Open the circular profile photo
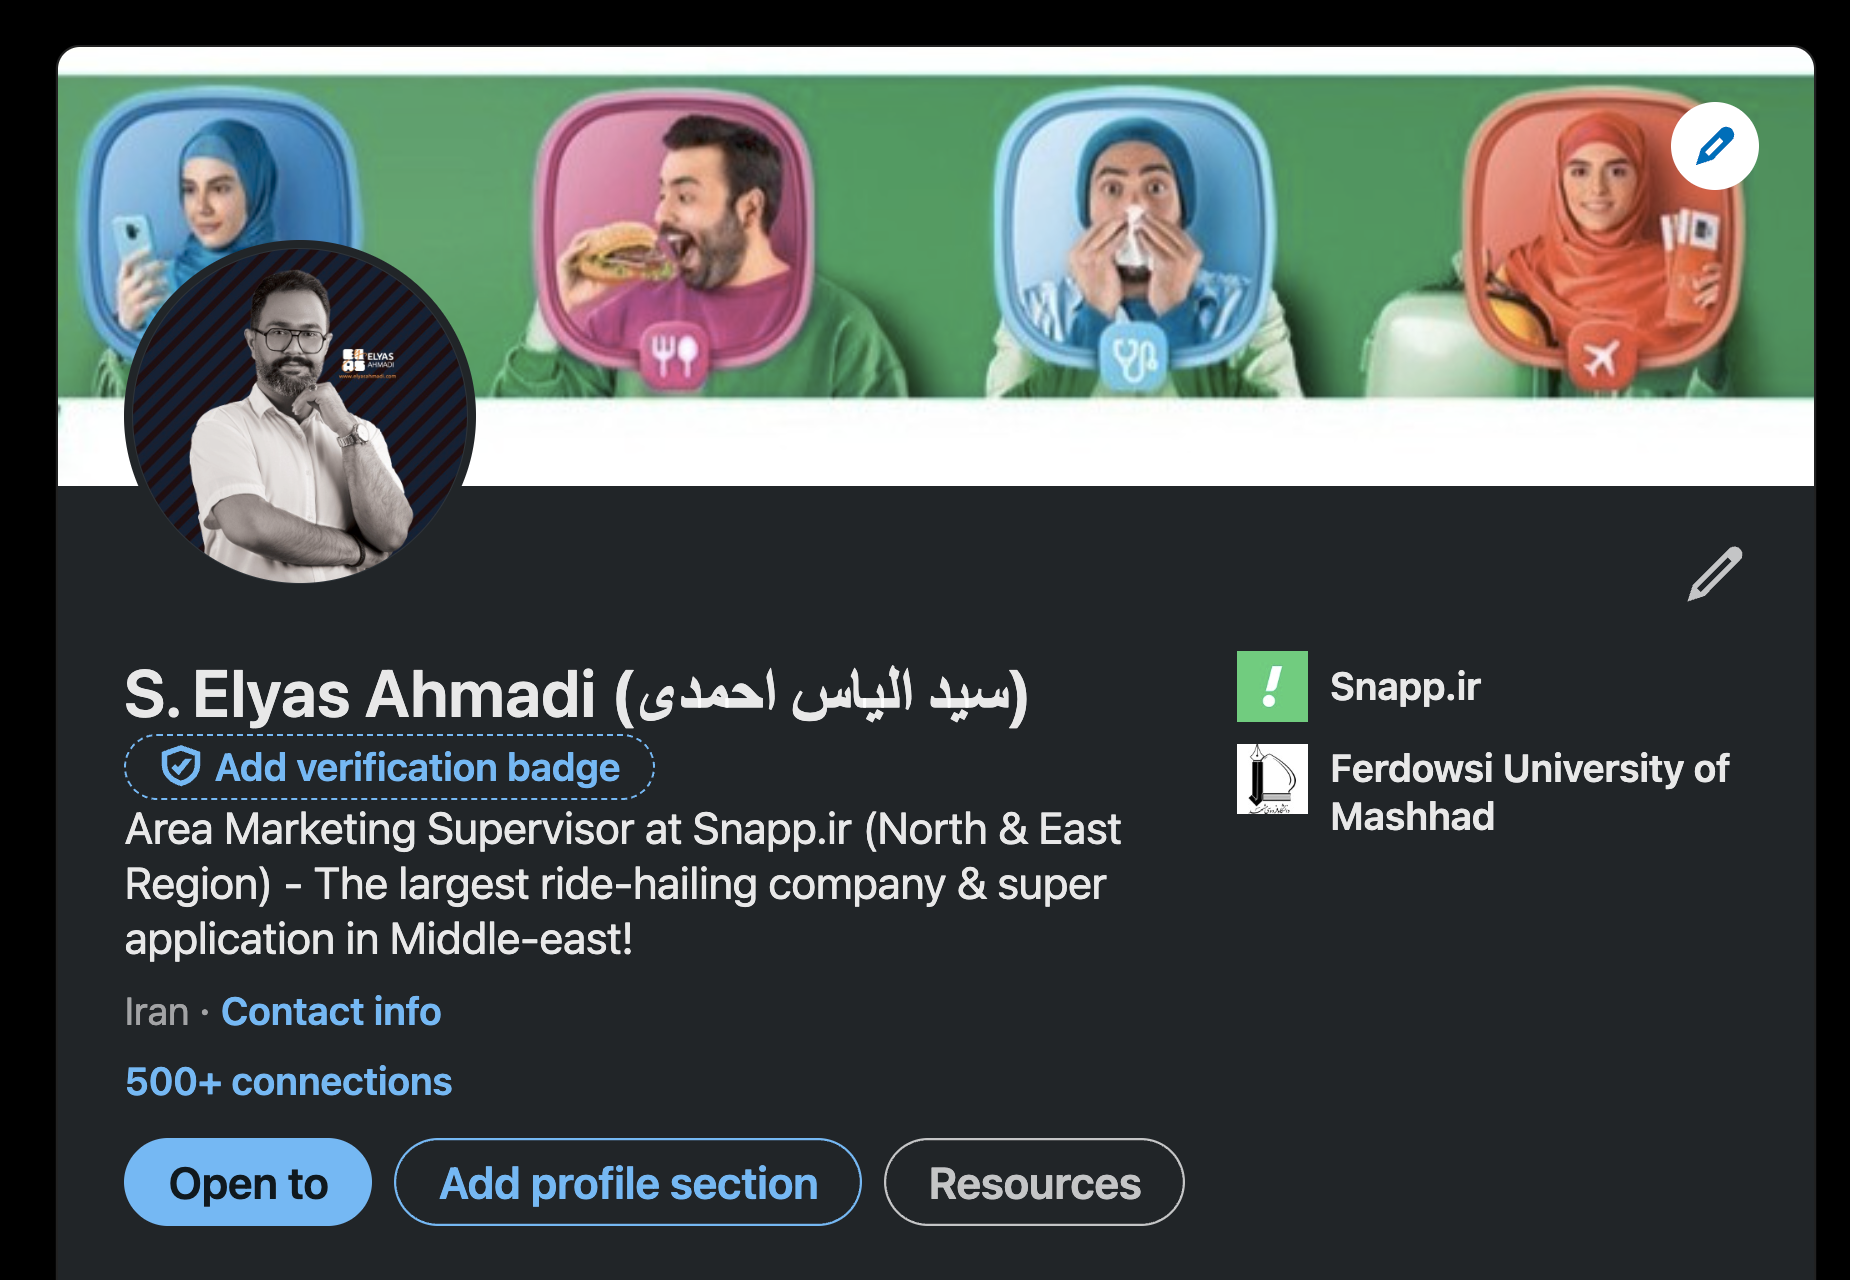1850x1280 pixels. (x=300, y=412)
